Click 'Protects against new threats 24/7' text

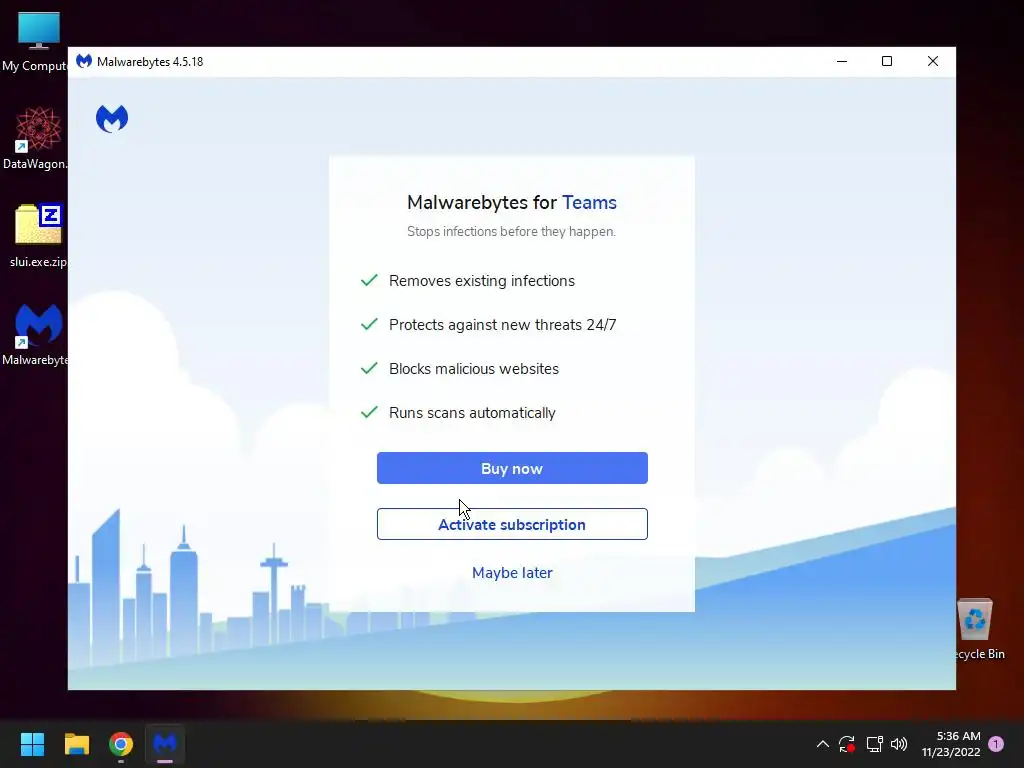[502, 325]
